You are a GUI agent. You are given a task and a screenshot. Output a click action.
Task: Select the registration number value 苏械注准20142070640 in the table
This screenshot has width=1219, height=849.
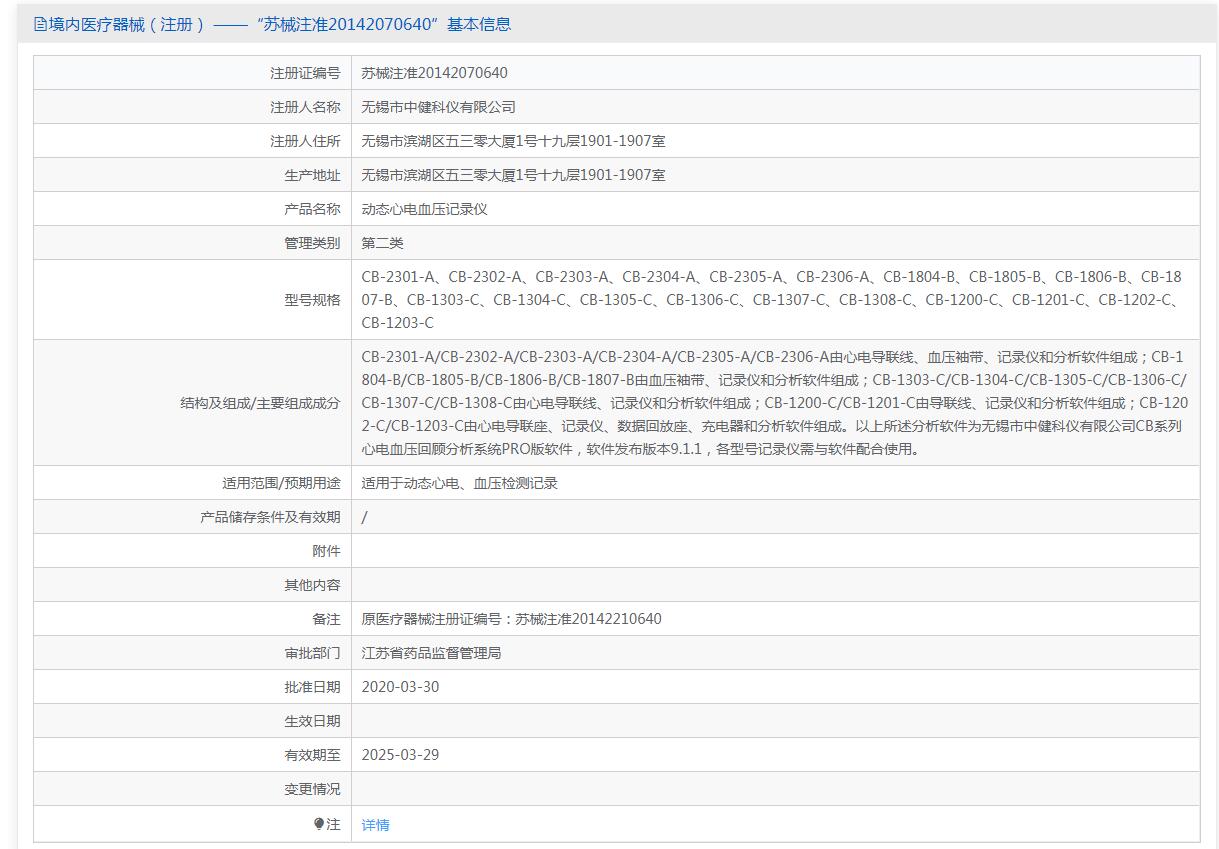coord(434,73)
